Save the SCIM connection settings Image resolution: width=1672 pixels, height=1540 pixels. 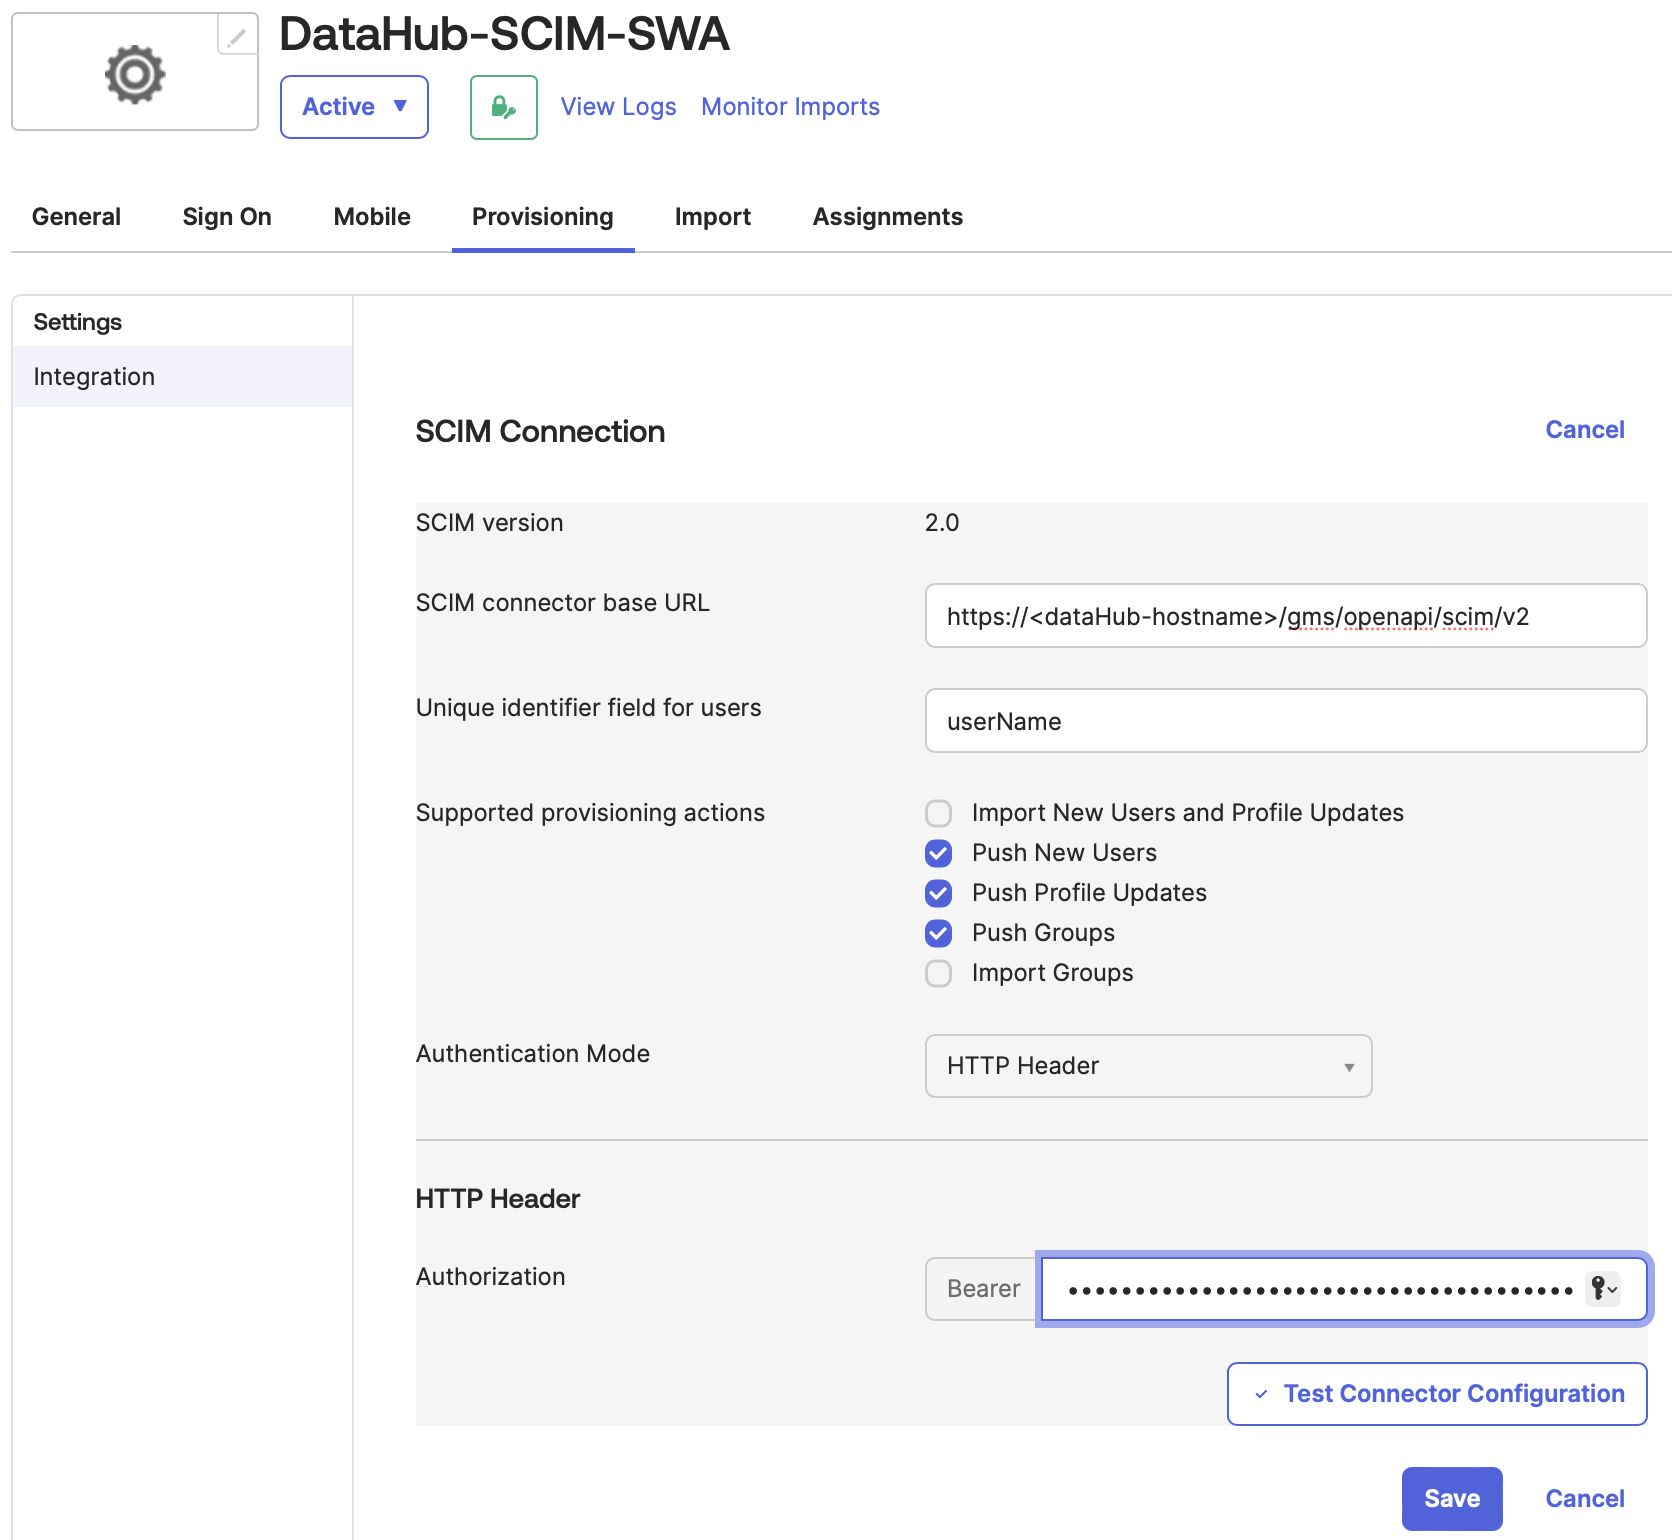1452,1499
